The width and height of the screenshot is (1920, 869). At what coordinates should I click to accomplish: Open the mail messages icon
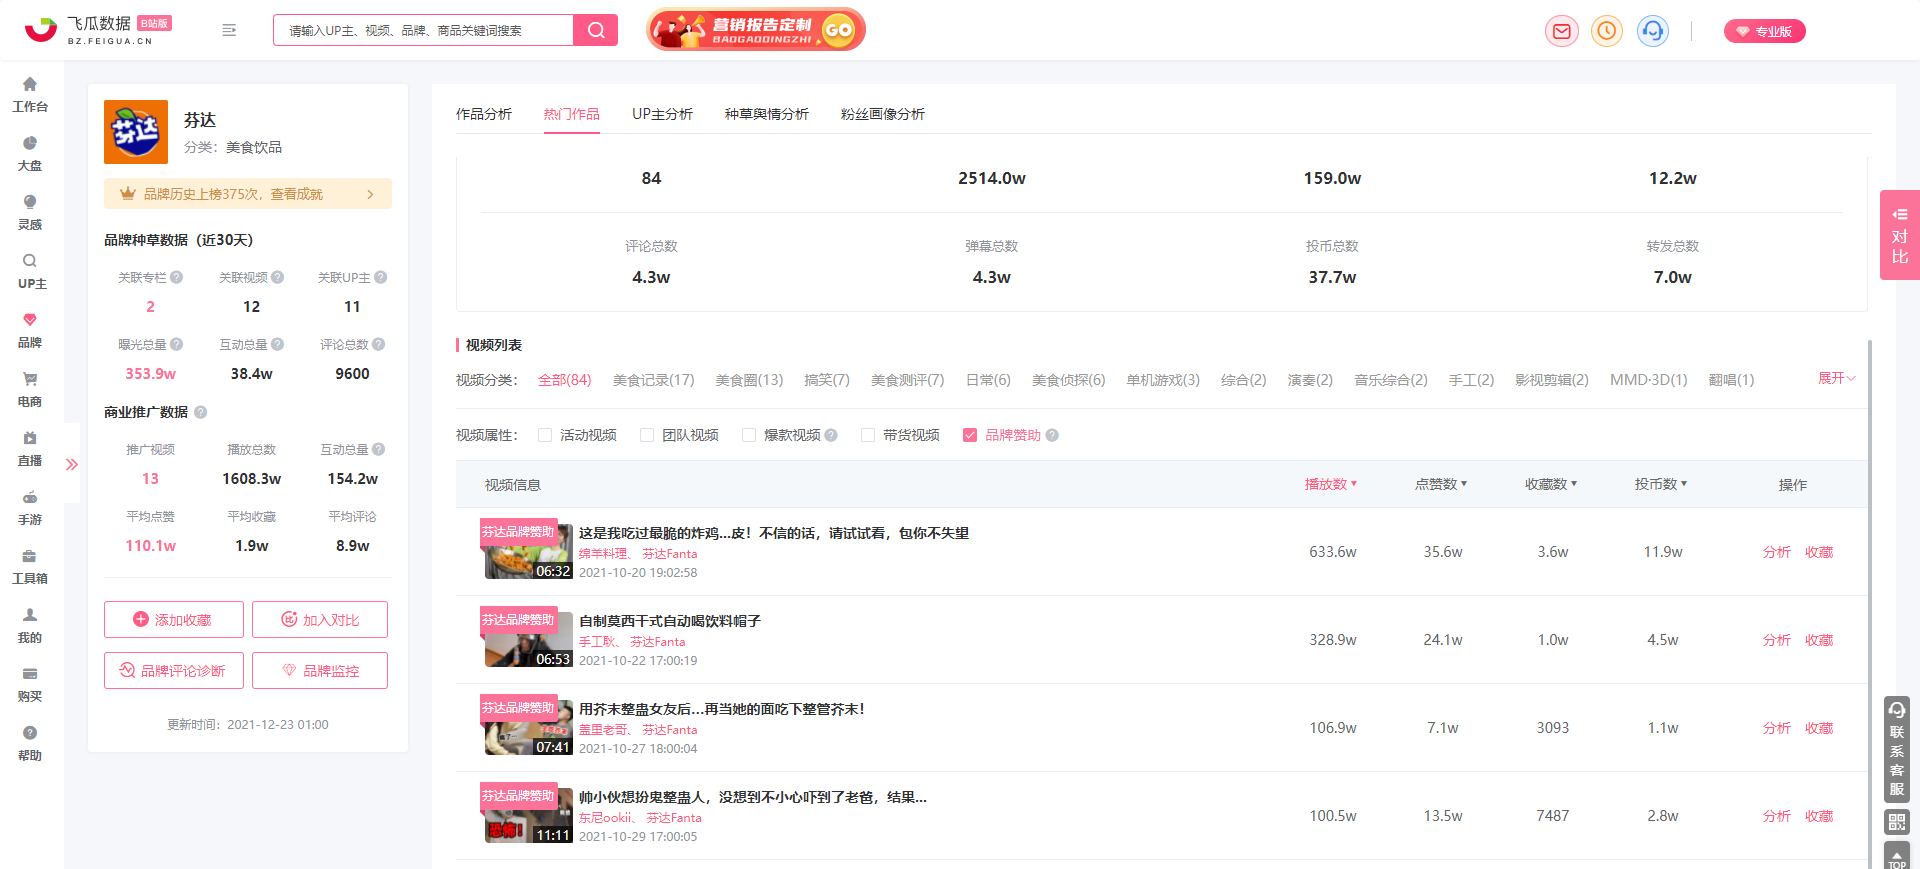(1561, 31)
